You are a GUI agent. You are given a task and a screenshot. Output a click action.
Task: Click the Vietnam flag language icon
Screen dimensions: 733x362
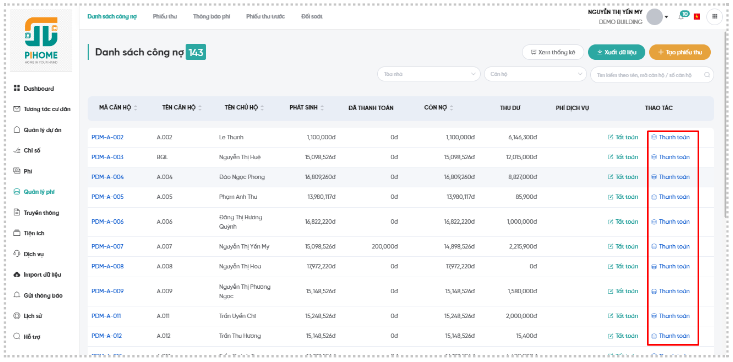coord(697,16)
